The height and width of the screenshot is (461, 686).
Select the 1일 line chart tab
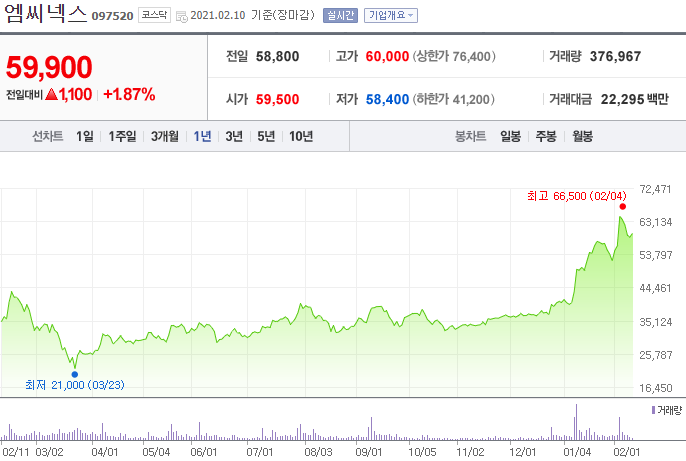(x=85, y=136)
